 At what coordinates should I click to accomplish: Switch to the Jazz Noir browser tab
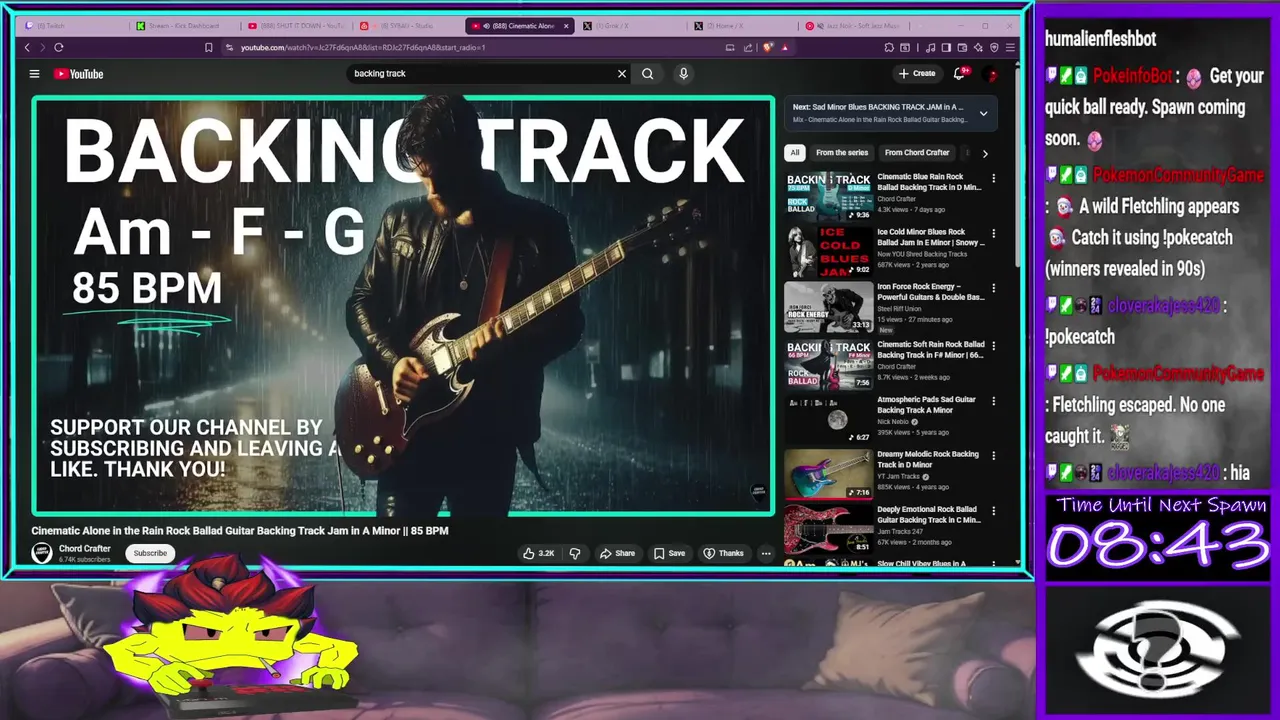pos(857,26)
